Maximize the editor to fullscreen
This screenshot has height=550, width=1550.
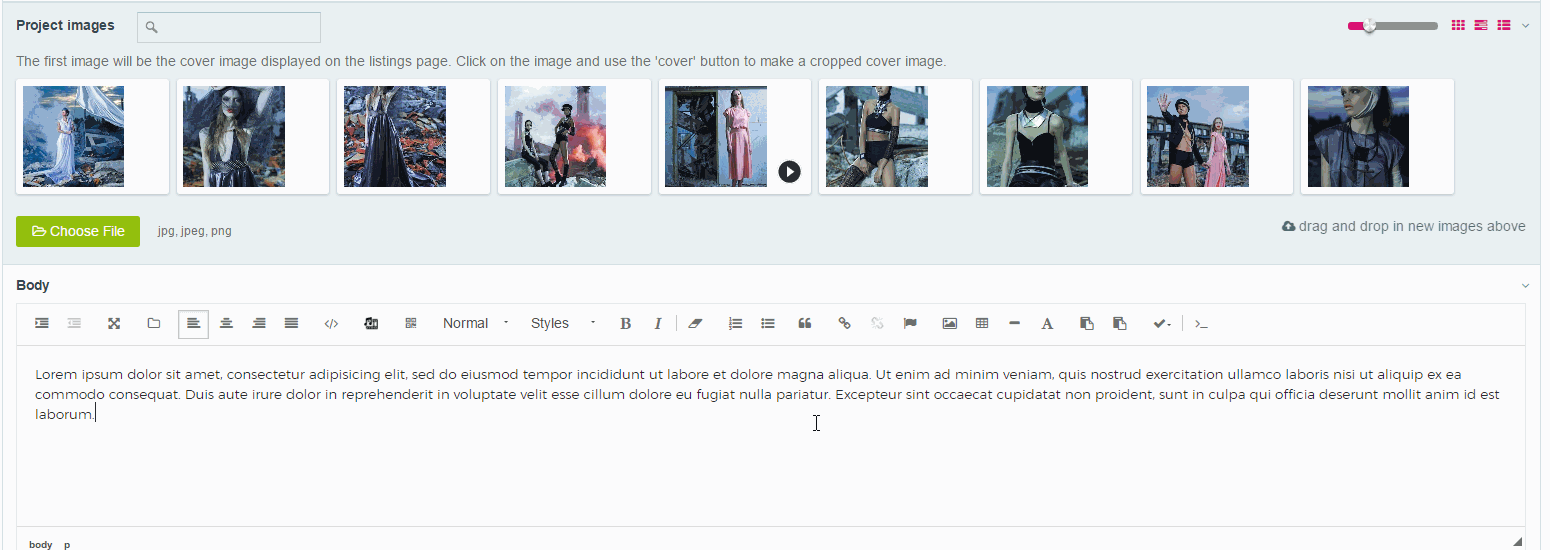[114, 324]
